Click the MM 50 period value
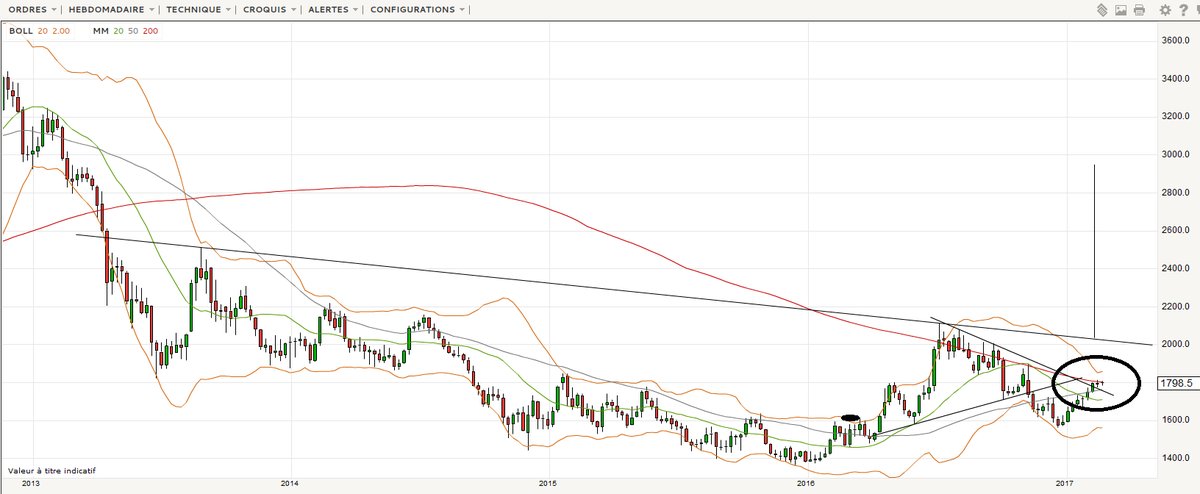The width and height of the screenshot is (1200, 494). coord(131,31)
